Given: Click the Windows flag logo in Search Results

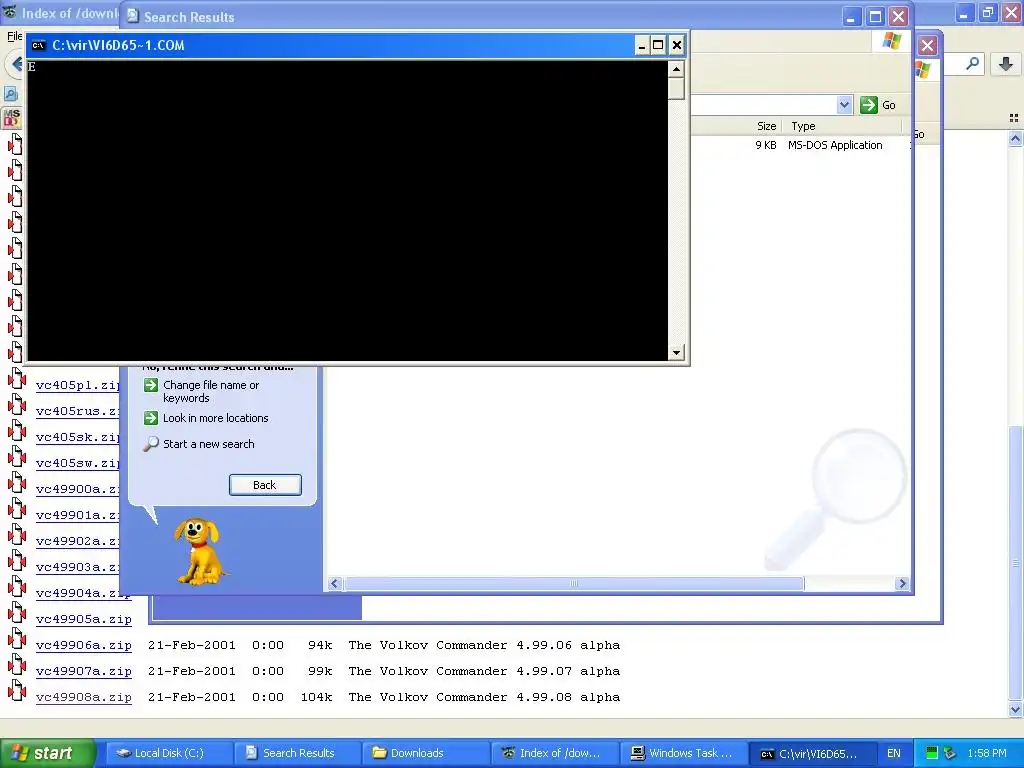Looking at the screenshot, I should pyautogui.click(x=891, y=42).
